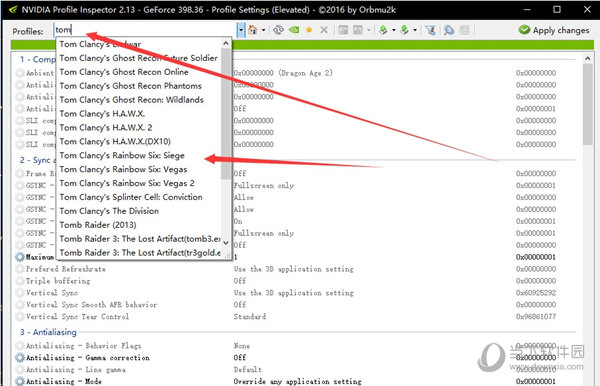Click gear icon of Antialiasing - Mode
The width and height of the screenshot is (600, 386).
(20, 381)
